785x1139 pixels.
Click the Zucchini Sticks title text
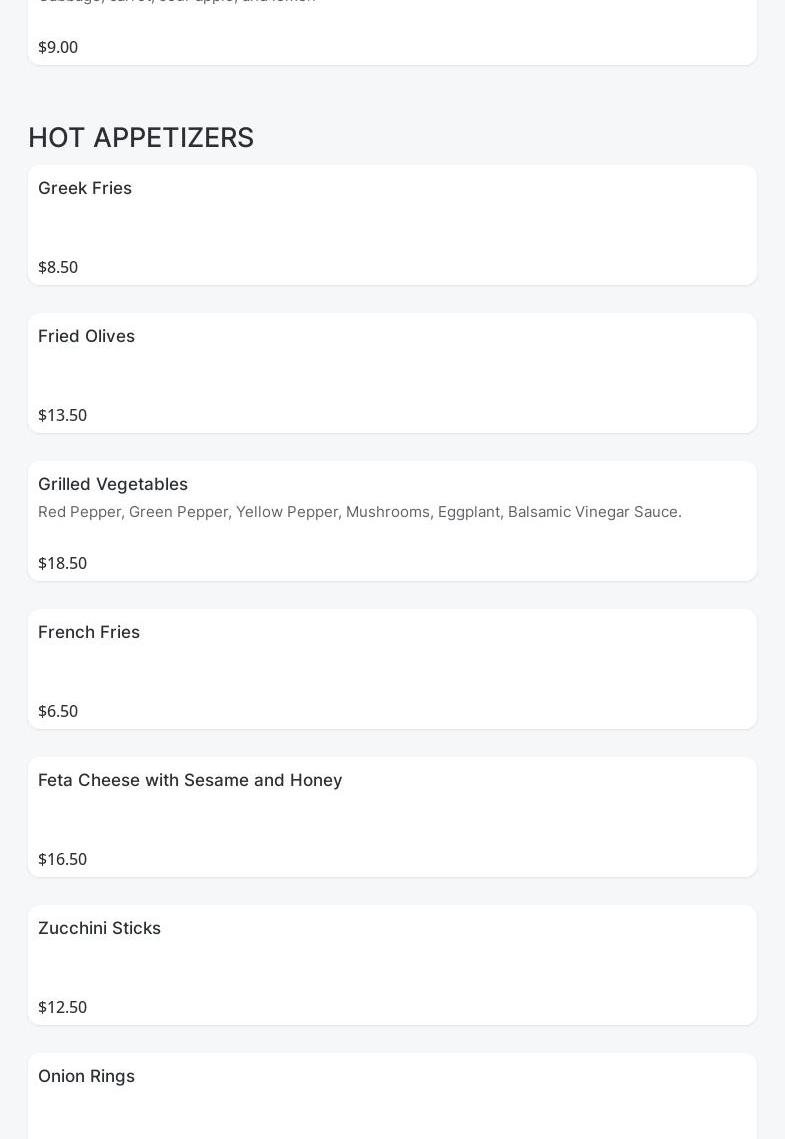pyautogui.click(x=99, y=928)
